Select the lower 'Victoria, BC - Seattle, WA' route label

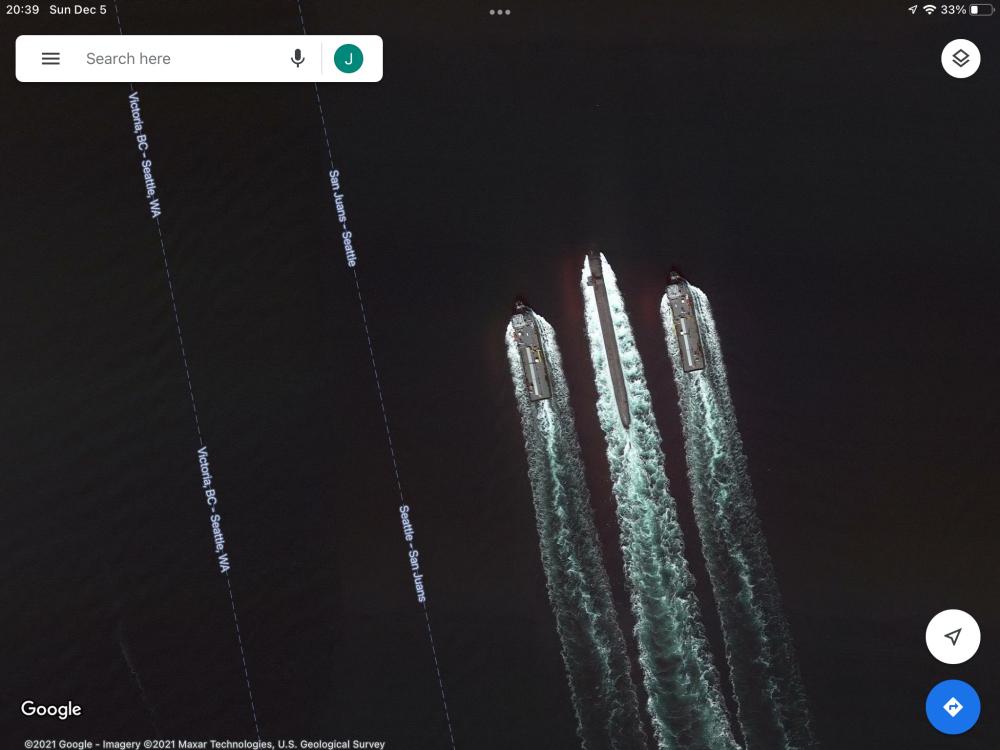click(214, 509)
